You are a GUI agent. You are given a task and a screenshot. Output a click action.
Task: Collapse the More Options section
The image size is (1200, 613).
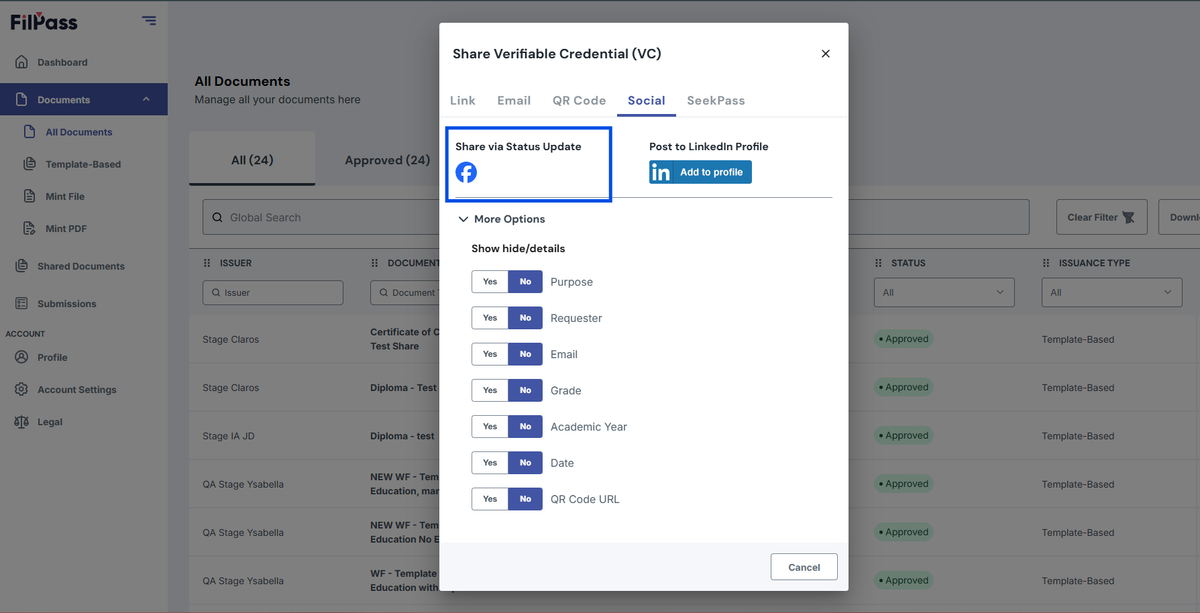(x=502, y=219)
